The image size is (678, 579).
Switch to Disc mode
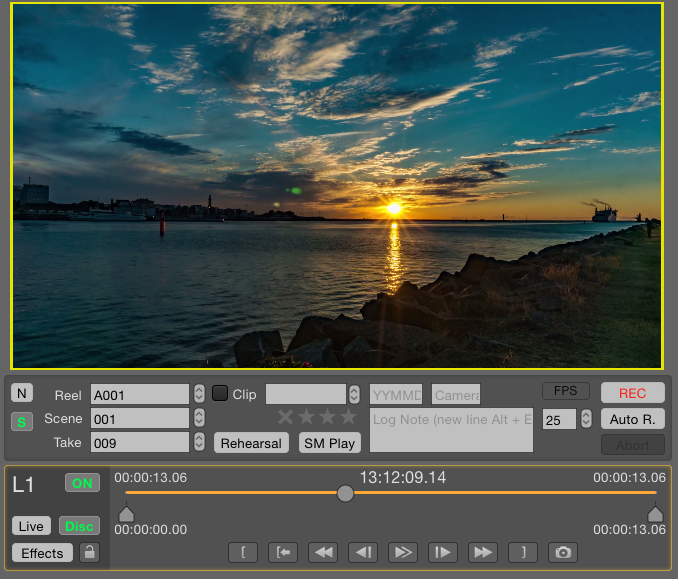(79, 526)
